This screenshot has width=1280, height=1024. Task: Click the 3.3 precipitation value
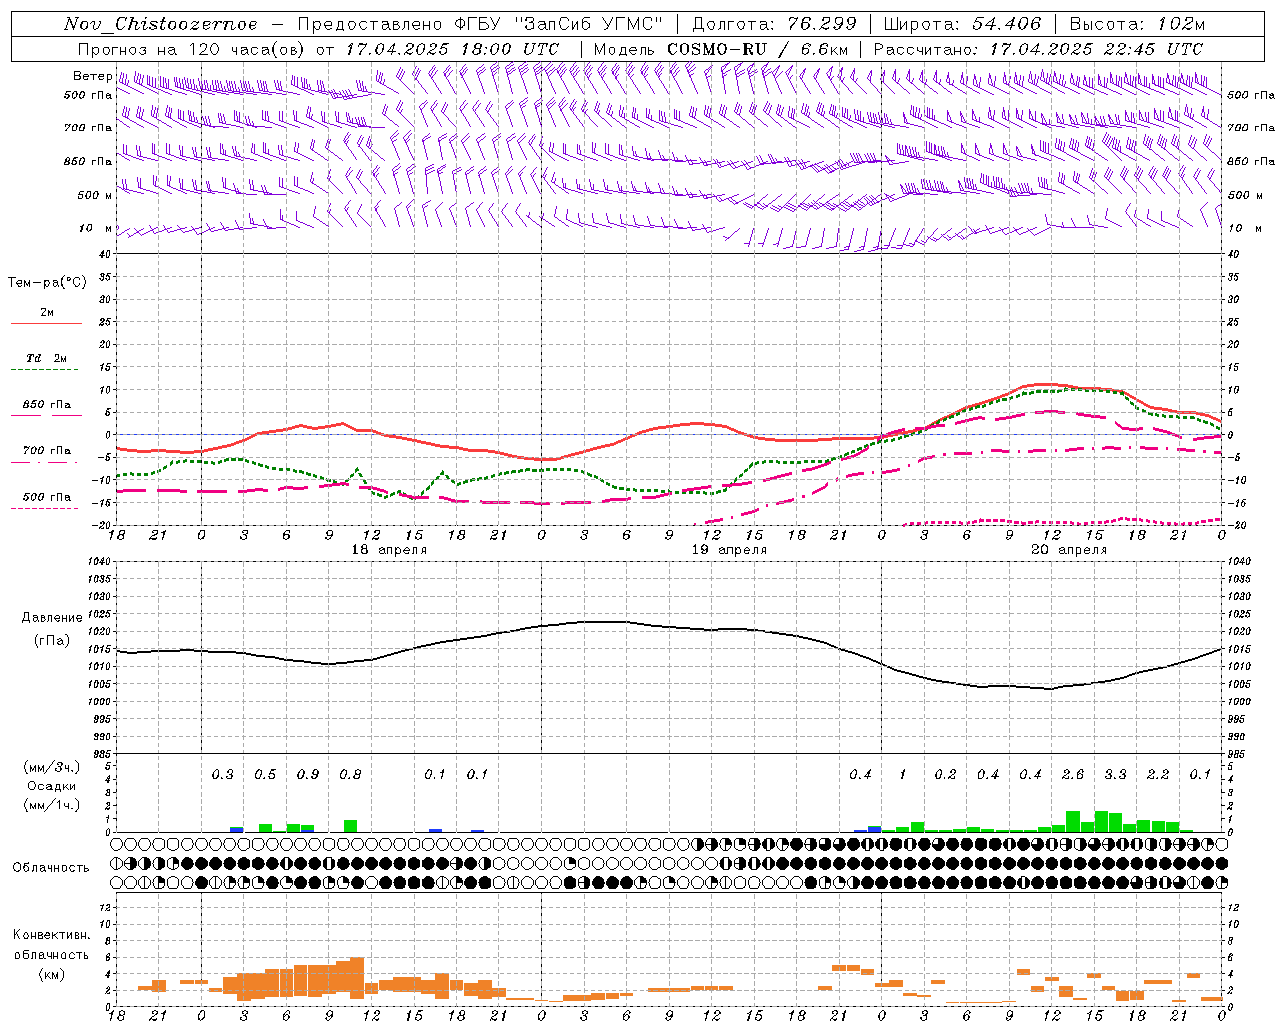(1115, 775)
